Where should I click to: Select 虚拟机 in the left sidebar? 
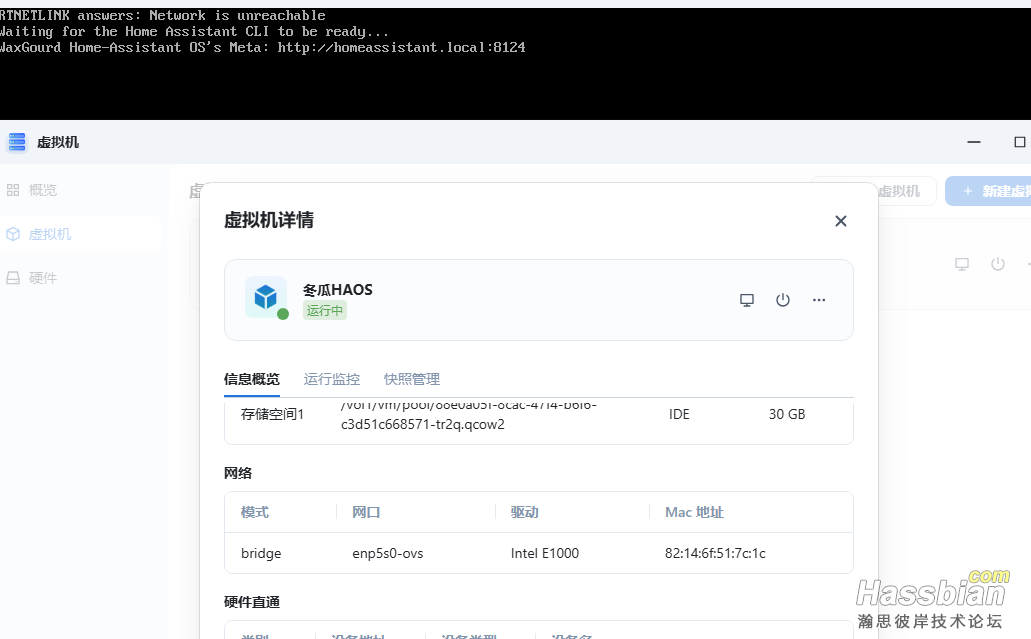pyautogui.click(x=49, y=234)
